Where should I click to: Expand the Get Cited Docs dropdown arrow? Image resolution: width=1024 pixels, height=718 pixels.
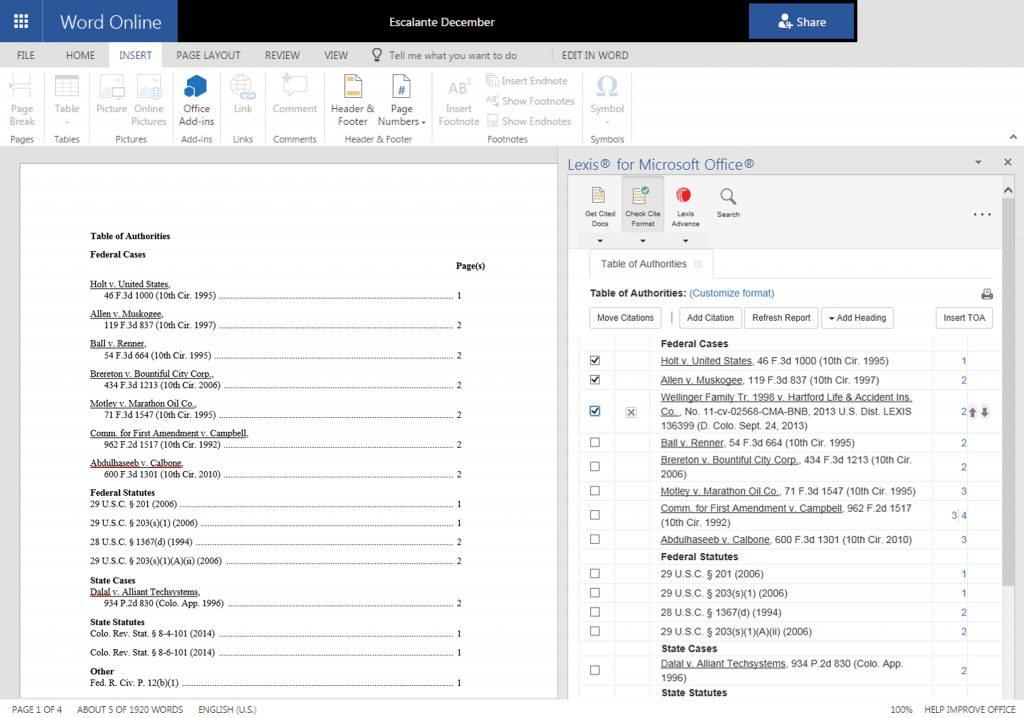tap(600, 241)
